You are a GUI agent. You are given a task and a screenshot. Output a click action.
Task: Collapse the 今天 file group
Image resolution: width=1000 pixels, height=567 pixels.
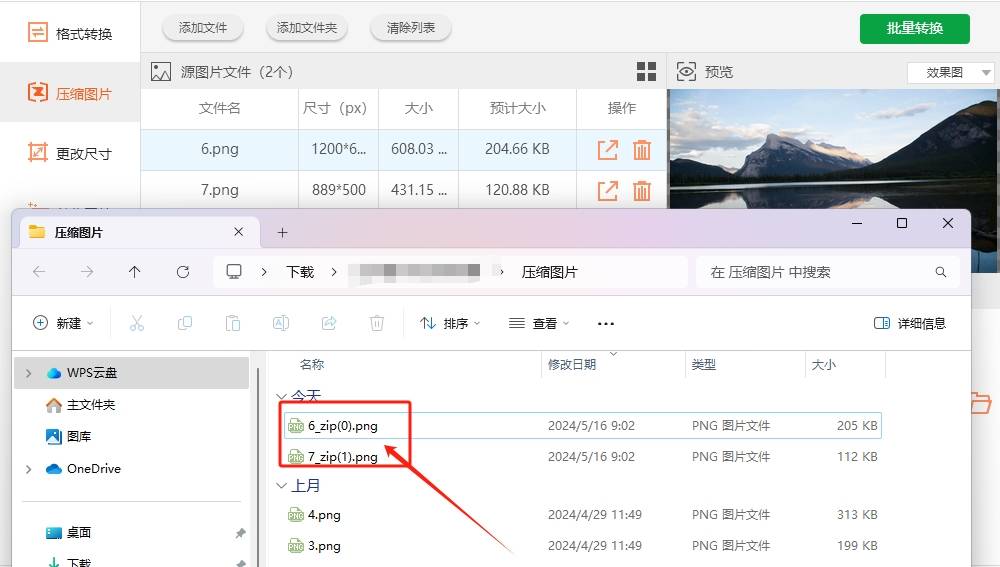(281, 396)
